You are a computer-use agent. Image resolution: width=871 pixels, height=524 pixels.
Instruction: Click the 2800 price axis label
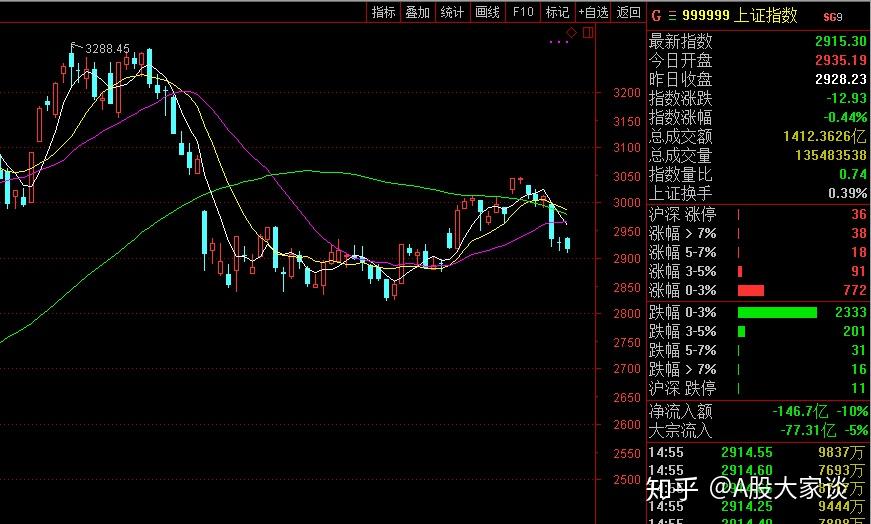coord(627,313)
